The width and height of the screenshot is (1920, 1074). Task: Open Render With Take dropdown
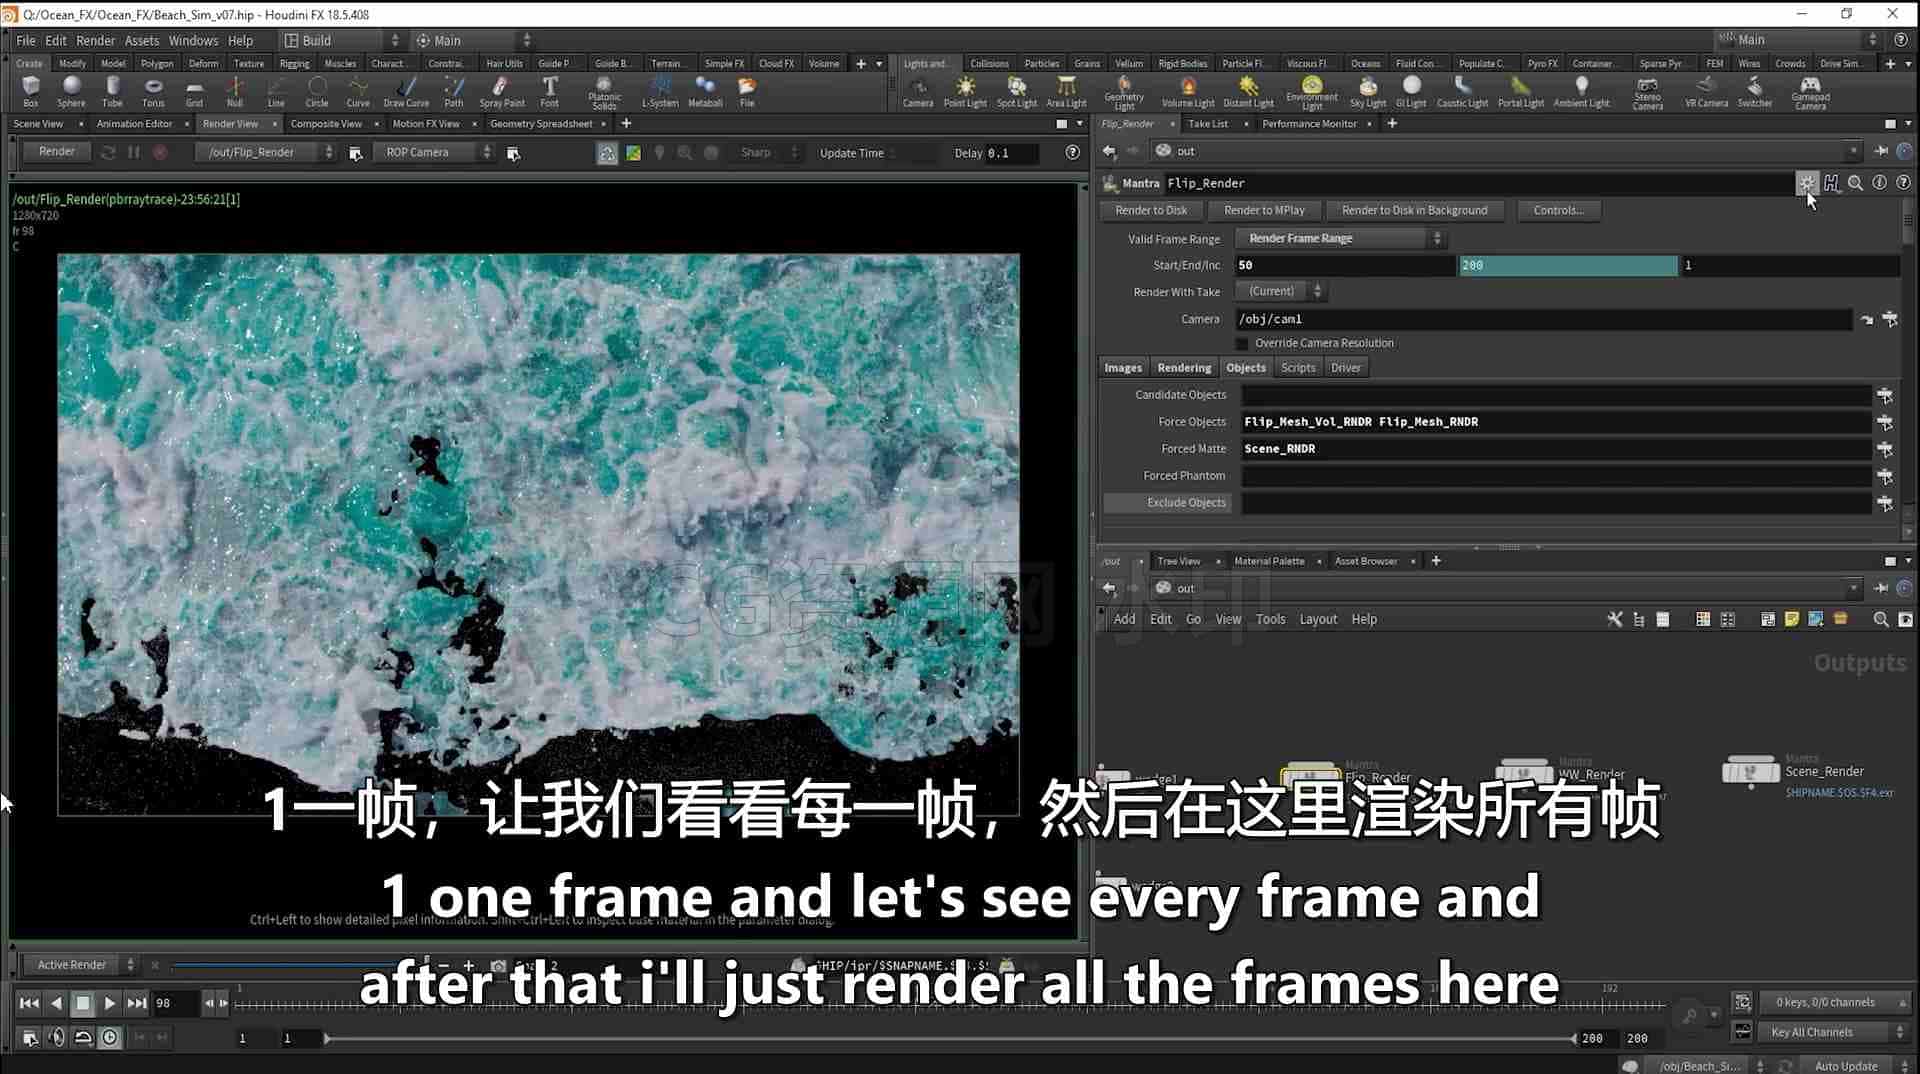[x=1280, y=291]
